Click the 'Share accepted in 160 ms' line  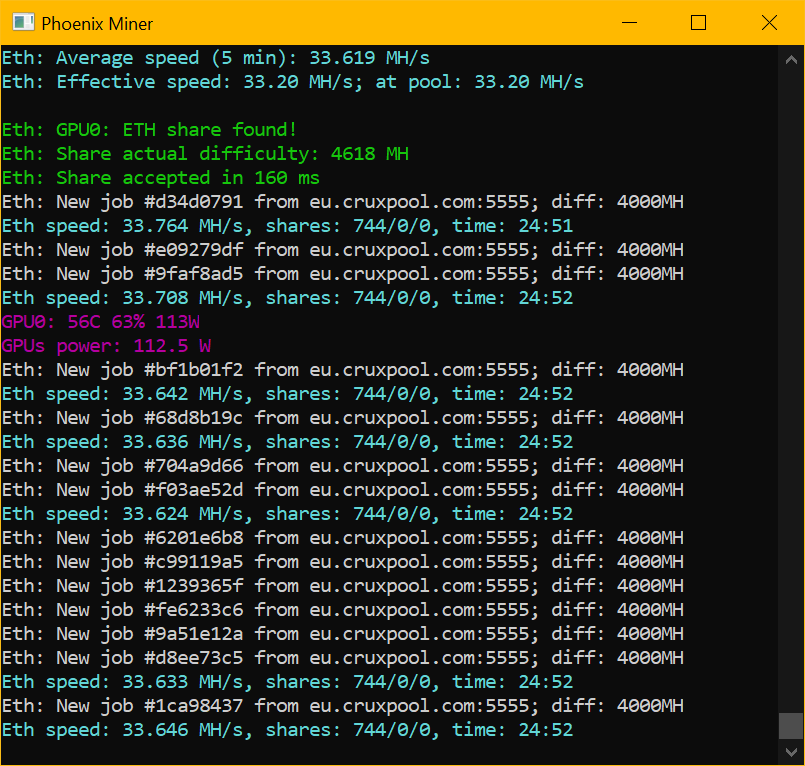click(161, 178)
